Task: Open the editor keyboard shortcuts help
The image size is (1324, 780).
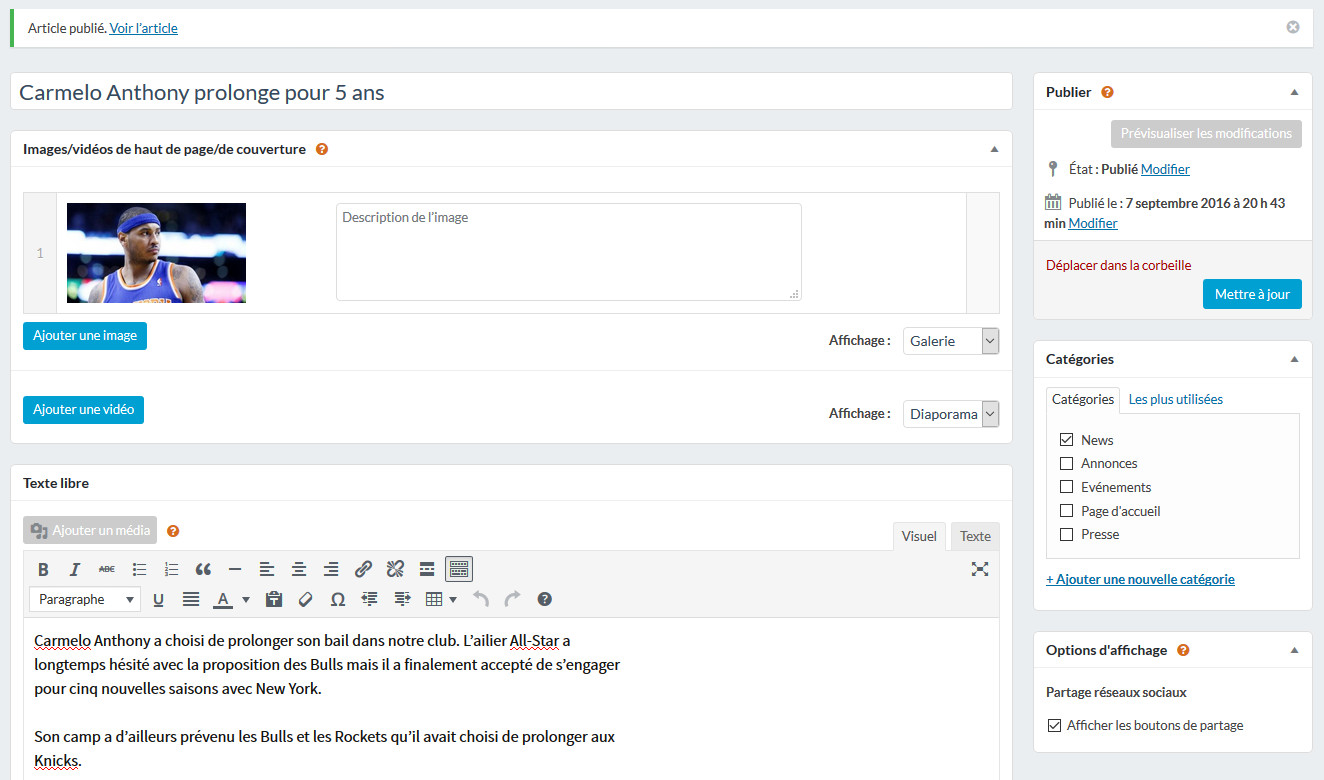Action: pyautogui.click(x=545, y=599)
